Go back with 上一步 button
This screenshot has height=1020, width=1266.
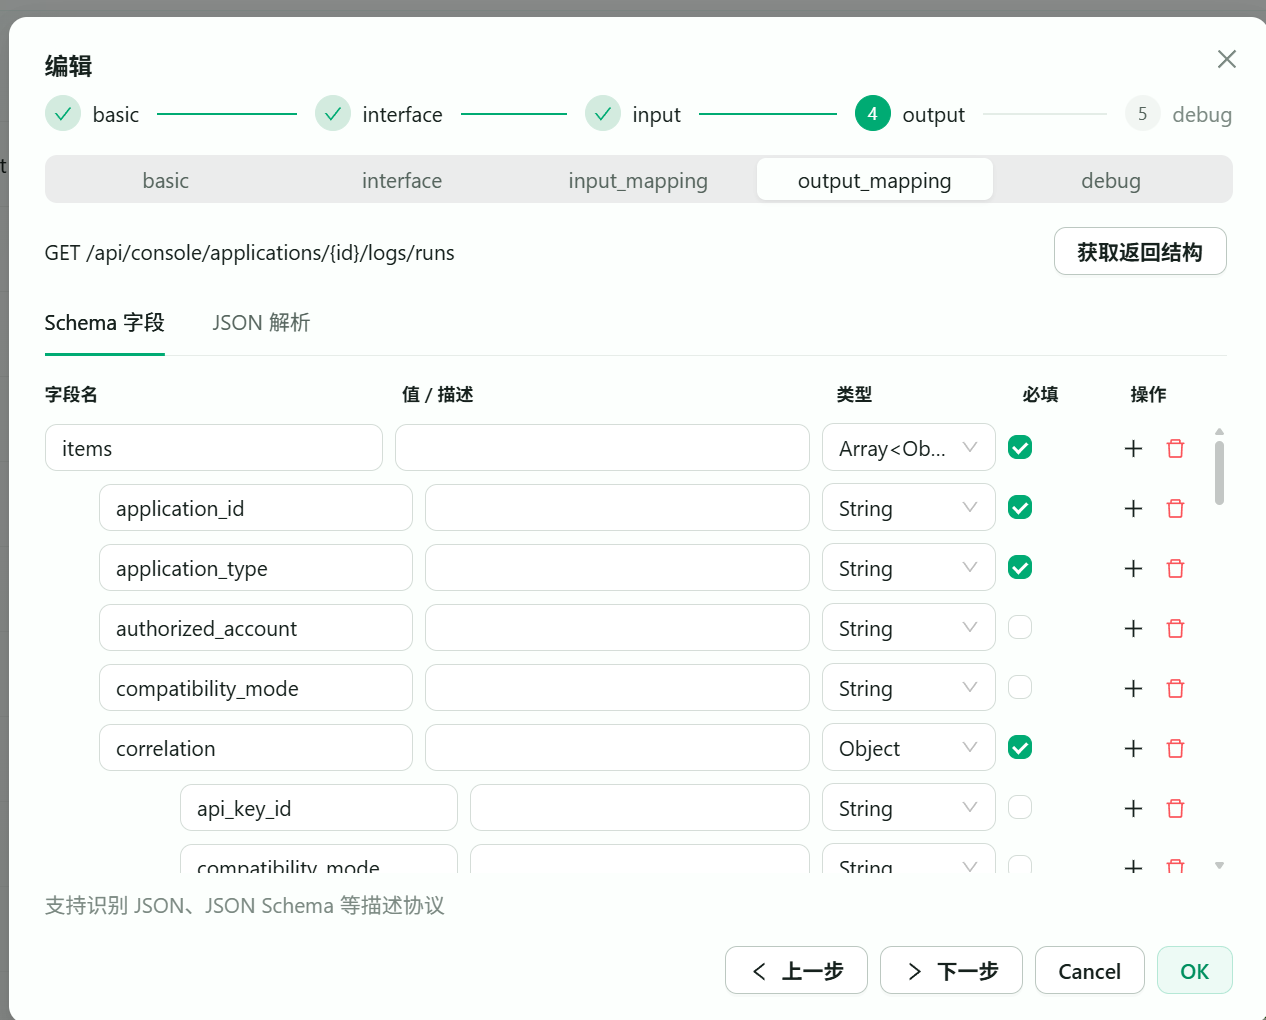(796, 970)
